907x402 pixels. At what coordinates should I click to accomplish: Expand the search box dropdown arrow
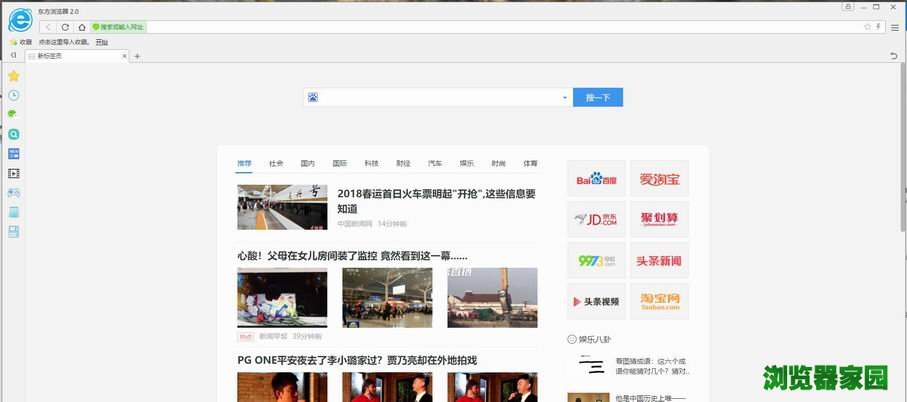pos(564,98)
